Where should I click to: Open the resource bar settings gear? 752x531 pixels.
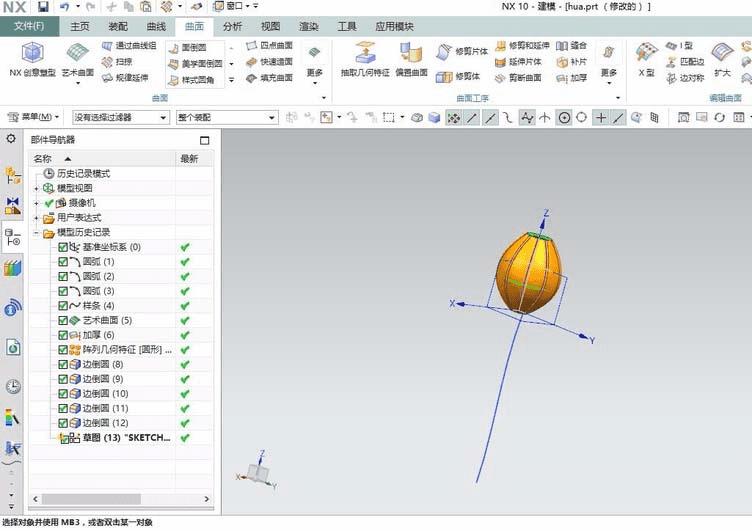tap(11, 139)
